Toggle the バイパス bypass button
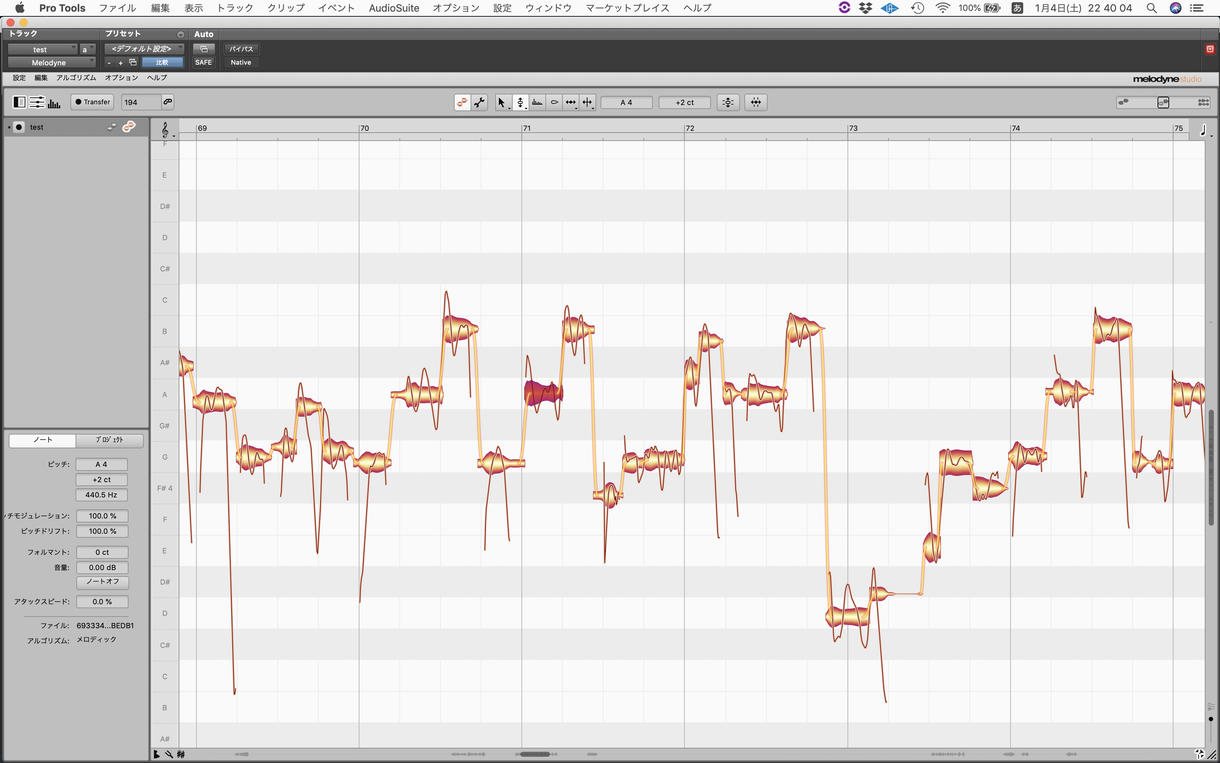This screenshot has height=763, width=1220. pos(241,48)
